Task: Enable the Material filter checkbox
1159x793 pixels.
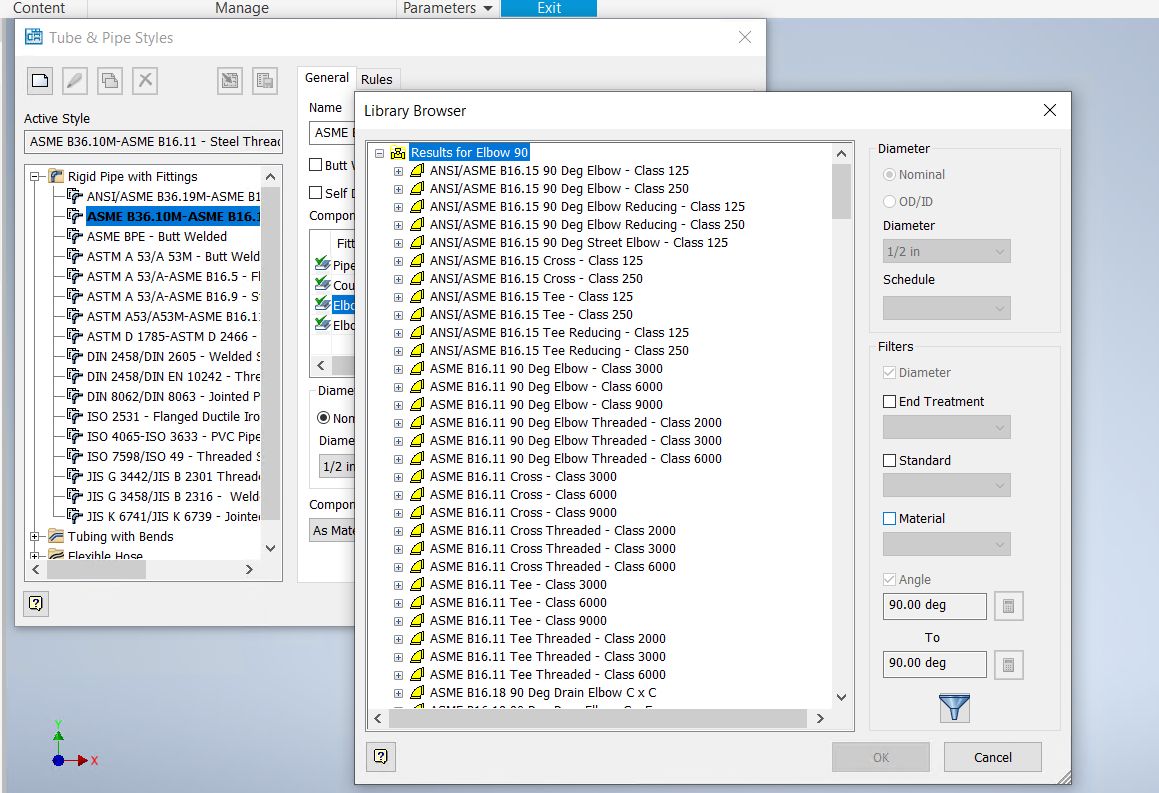Action: pyautogui.click(x=889, y=519)
